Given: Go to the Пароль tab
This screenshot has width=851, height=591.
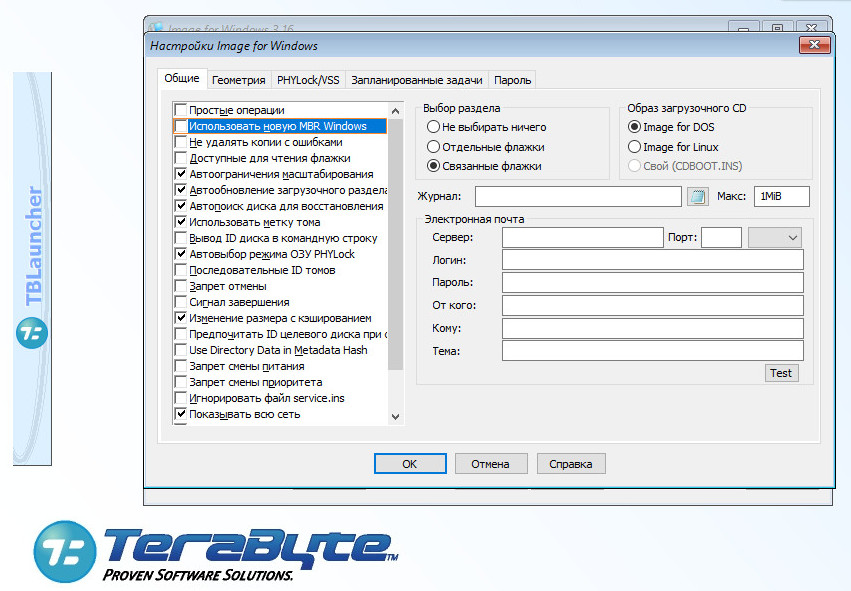Looking at the screenshot, I should click(512, 80).
